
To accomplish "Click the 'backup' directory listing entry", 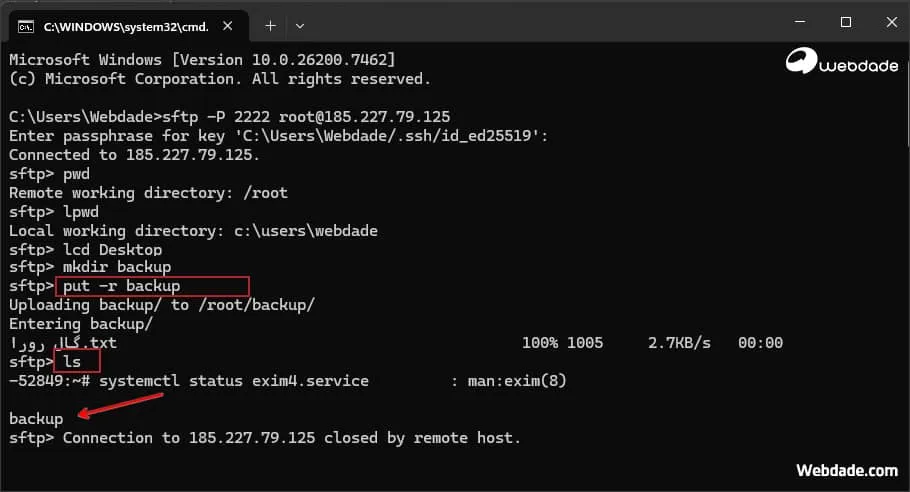I will (36, 418).
